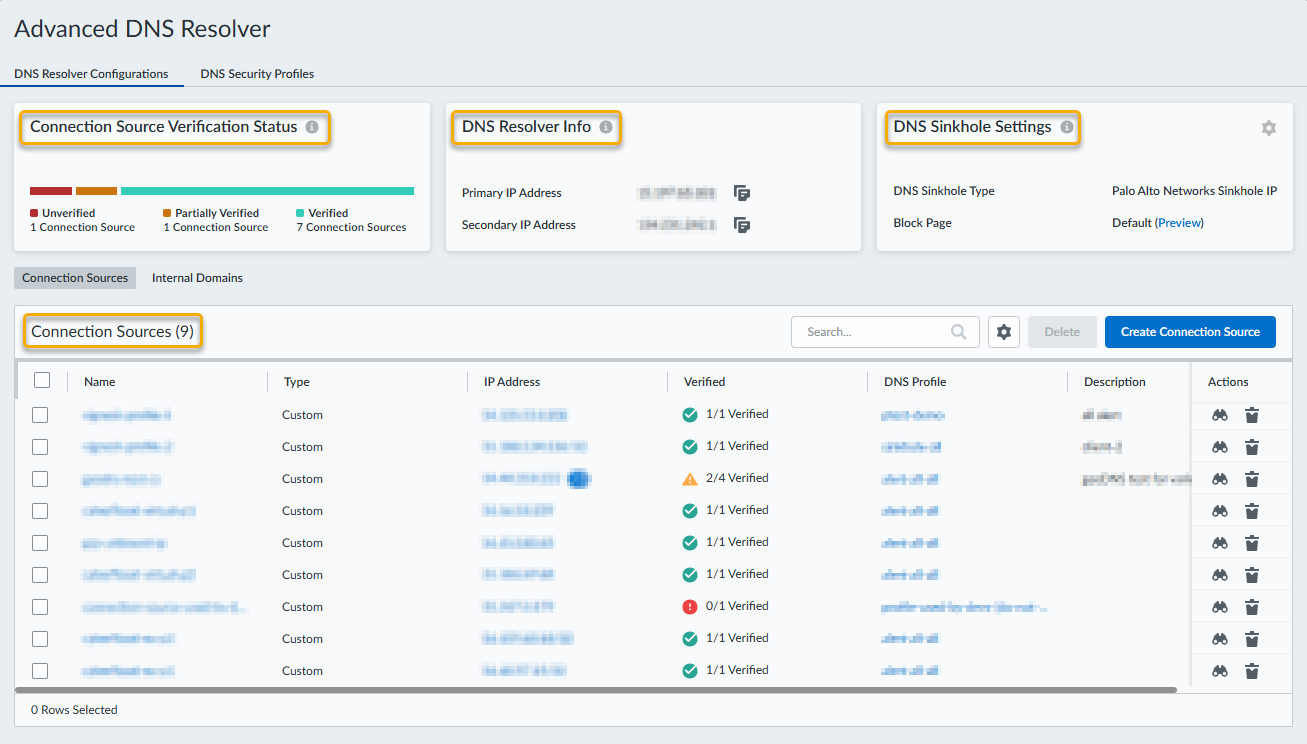Image resolution: width=1307 pixels, height=744 pixels.
Task: Click into the connection sources Search field
Action: coord(868,332)
